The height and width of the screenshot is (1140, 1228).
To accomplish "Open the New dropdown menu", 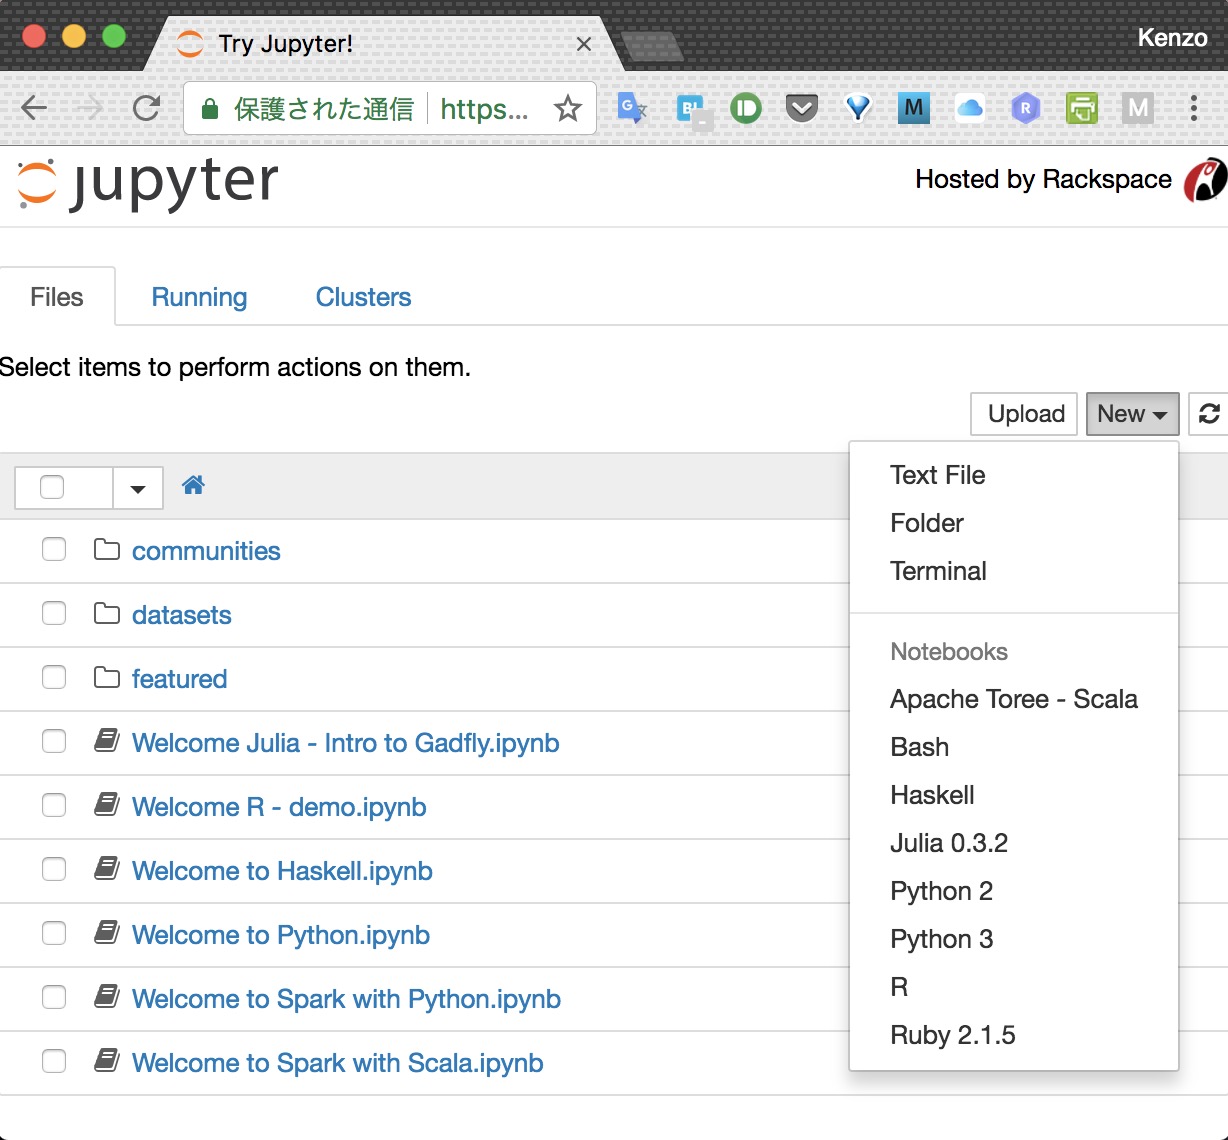I will tap(1131, 413).
